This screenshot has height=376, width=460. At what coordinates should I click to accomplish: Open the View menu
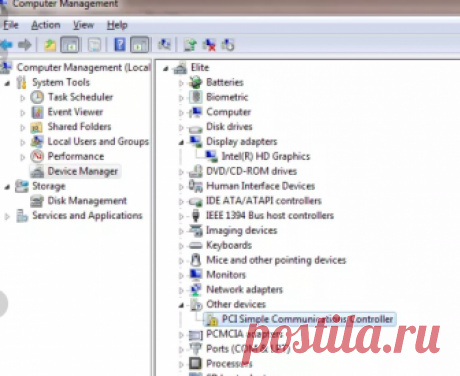coord(83,25)
